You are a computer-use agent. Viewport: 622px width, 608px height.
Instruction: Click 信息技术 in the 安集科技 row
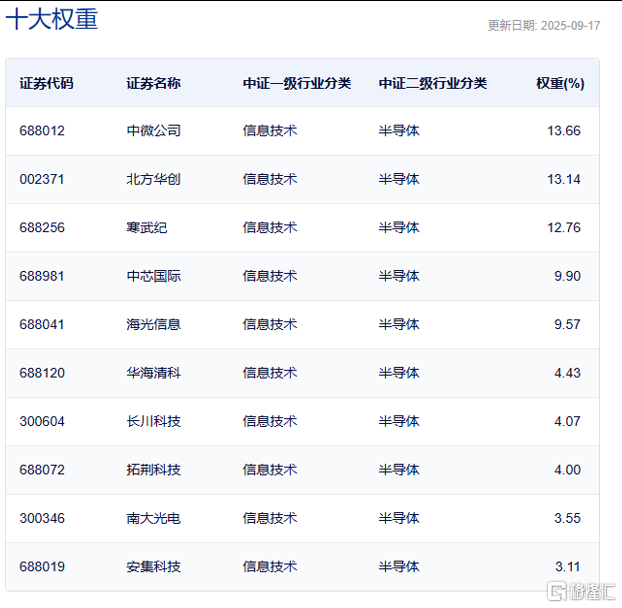point(270,567)
